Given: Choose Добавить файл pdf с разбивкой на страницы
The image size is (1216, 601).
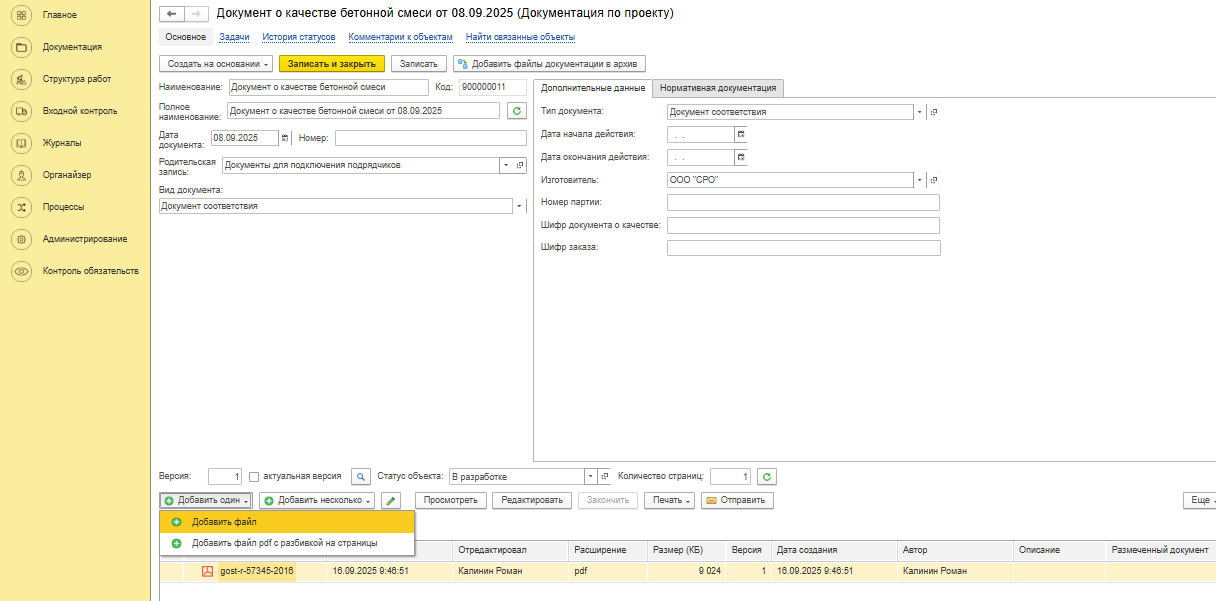Looking at the screenshot, I should point(284,543).
